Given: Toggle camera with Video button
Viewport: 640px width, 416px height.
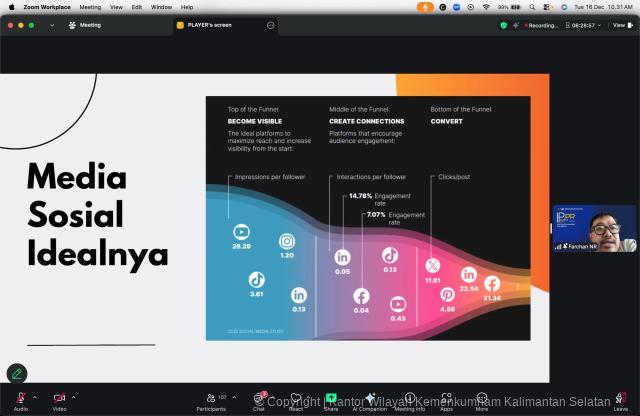Looking at the screenshot, I should pos(59,398).
